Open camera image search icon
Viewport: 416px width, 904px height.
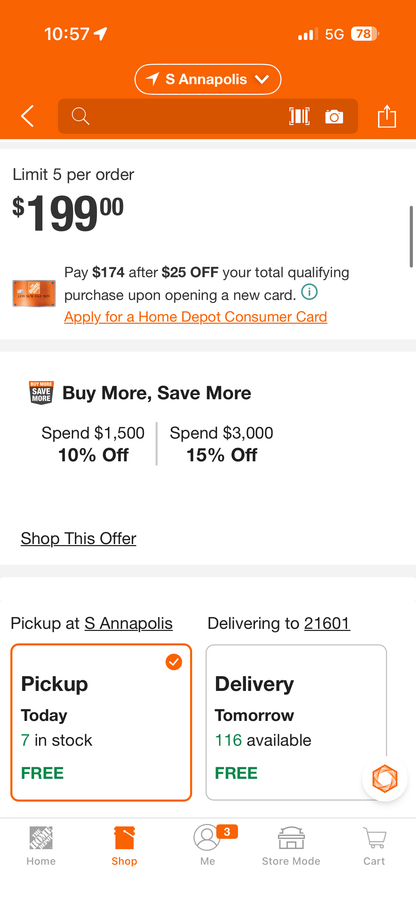pyautogui.click(x=334, y=117)
